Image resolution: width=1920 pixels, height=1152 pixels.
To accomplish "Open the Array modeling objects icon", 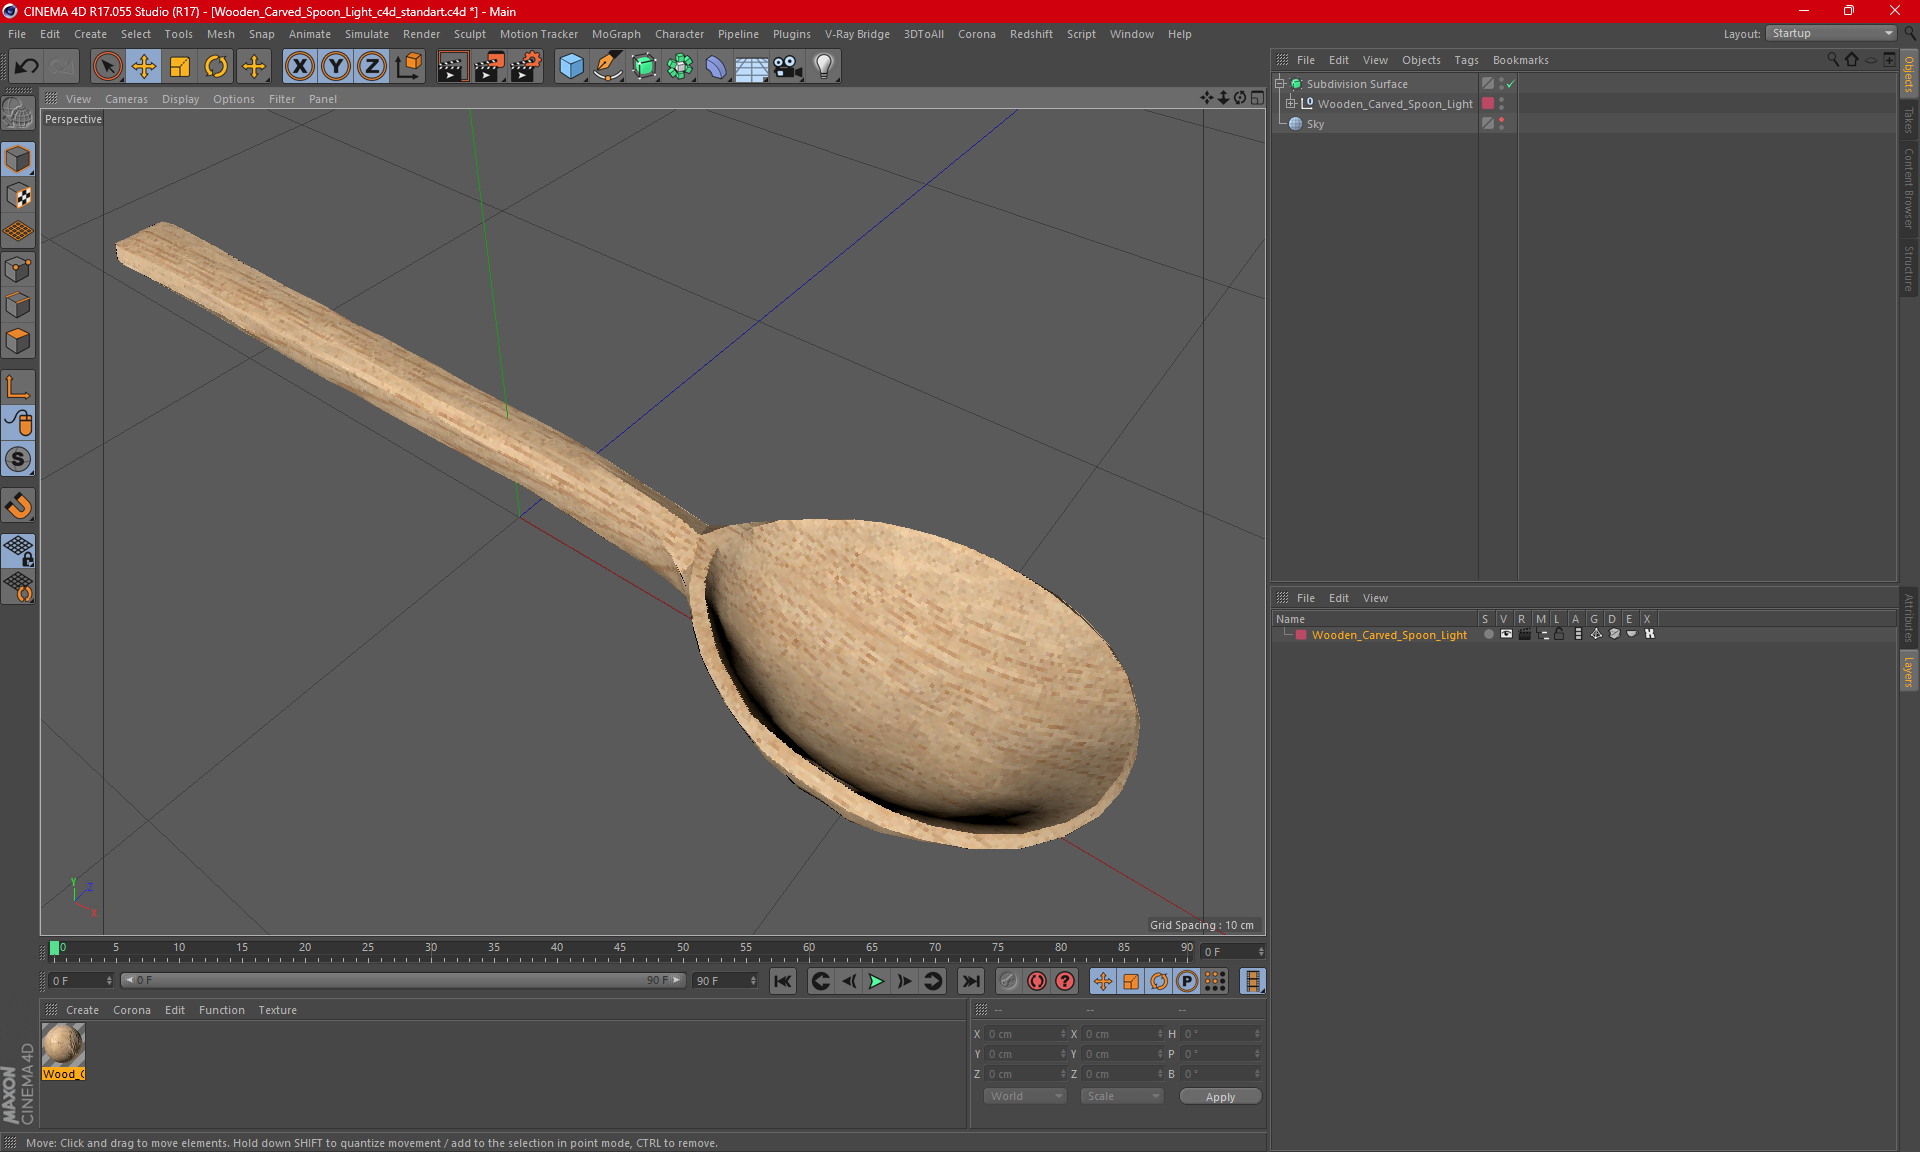I will (680, 67).
